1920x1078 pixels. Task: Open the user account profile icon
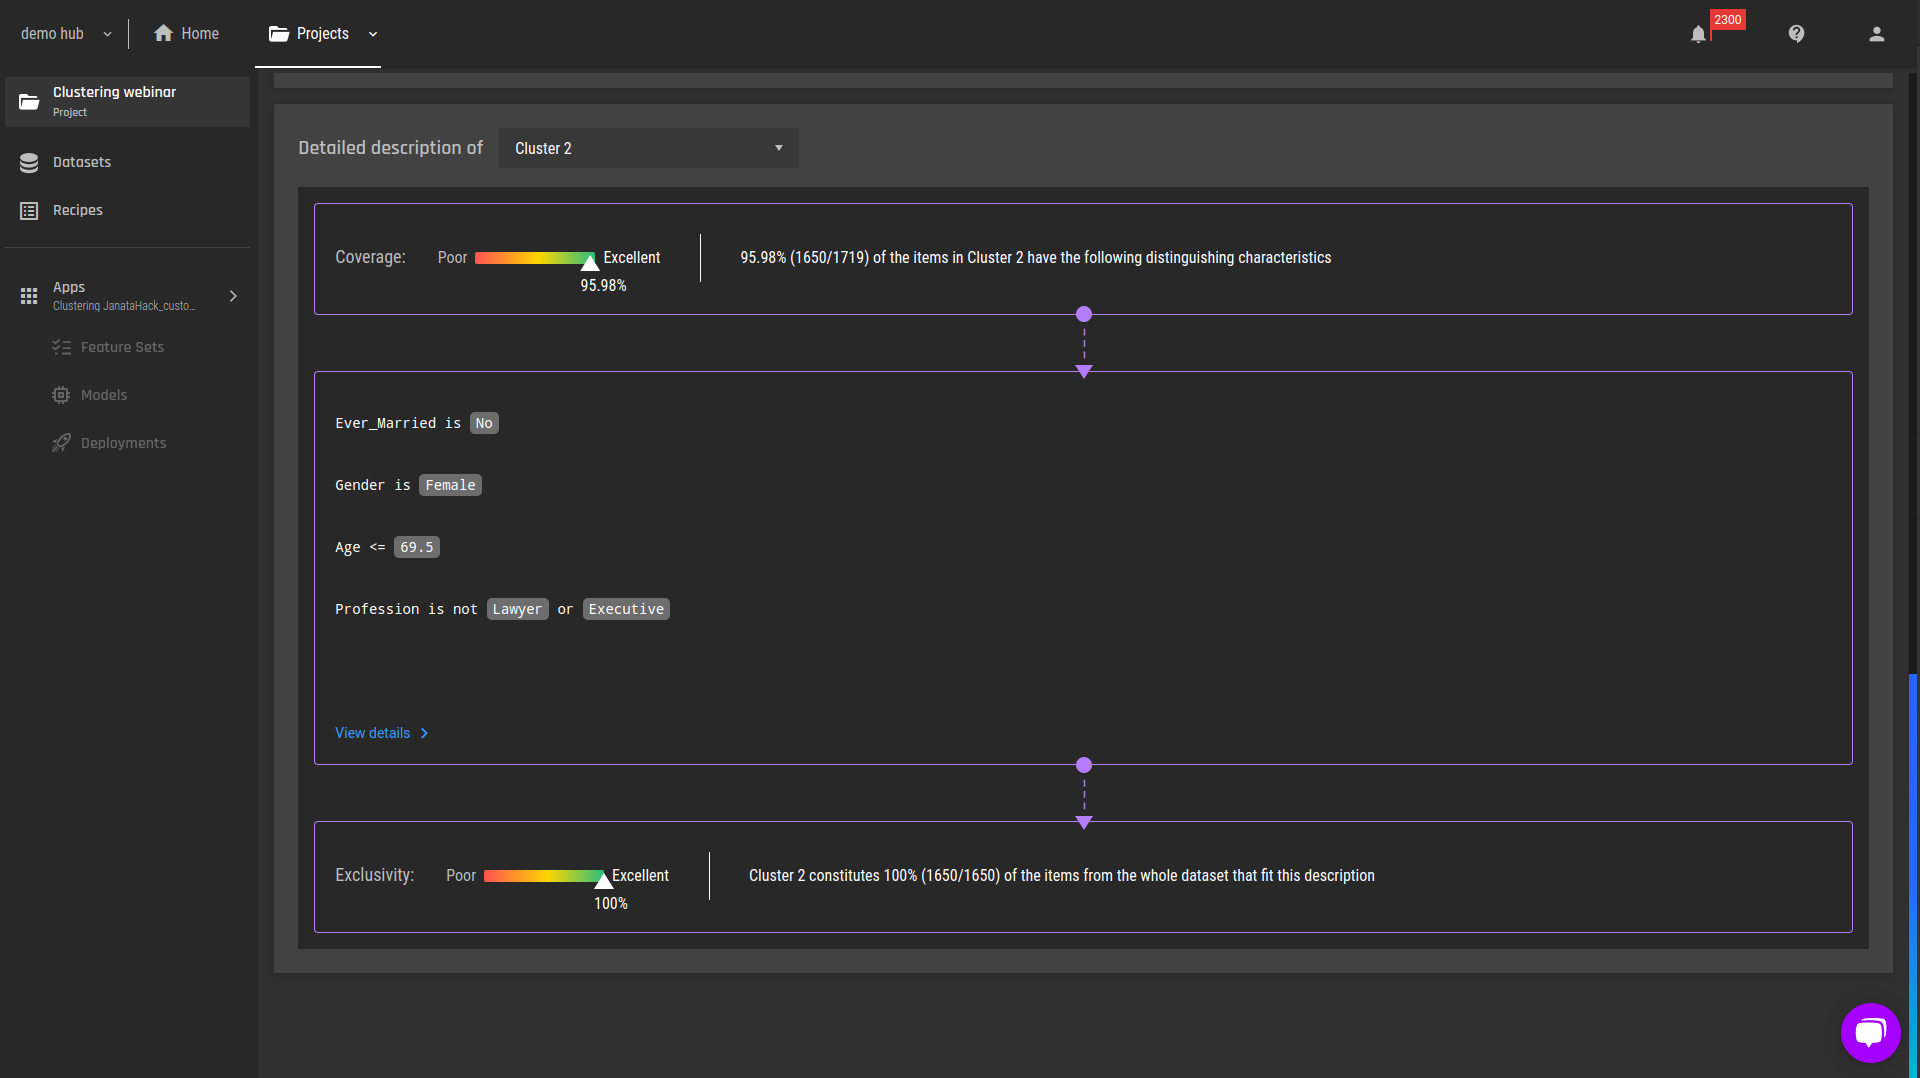tap(1877, 34)
